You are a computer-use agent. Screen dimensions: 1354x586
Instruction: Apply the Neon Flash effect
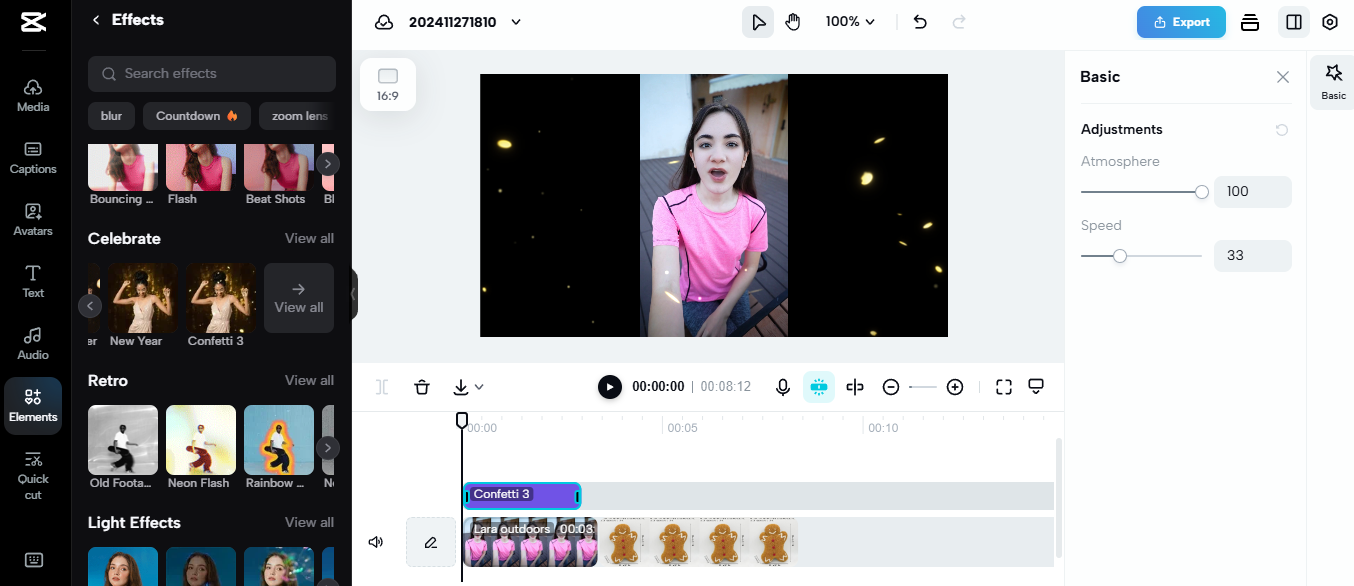click(x=201, y=440)
